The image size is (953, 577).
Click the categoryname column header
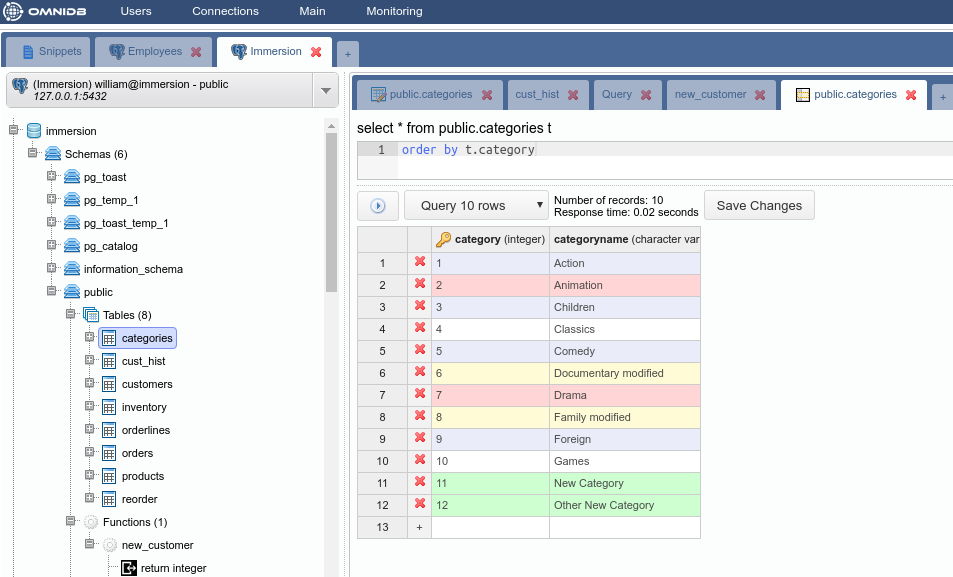pyautogui.click(x=625, y=240)
